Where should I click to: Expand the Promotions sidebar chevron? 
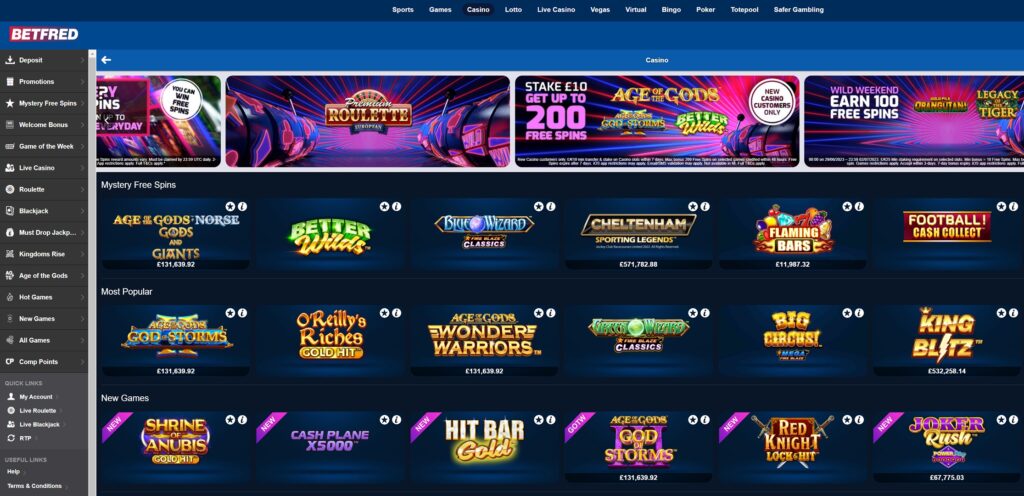pos(82,82)
